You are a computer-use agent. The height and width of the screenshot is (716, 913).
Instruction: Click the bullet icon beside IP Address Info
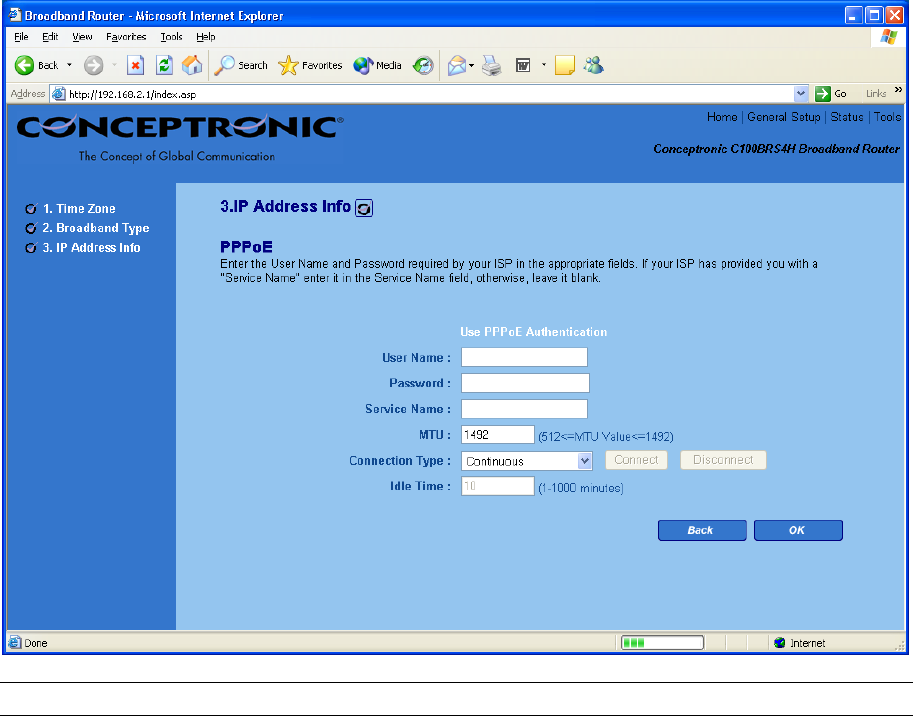click(x=31, y=248)
